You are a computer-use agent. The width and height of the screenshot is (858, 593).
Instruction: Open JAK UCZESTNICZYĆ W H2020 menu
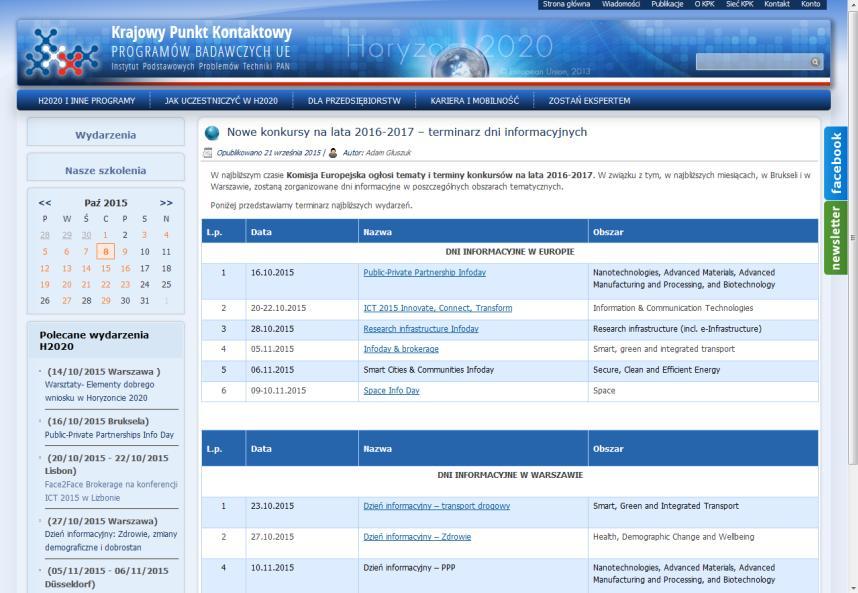click(x=221, y=101)
